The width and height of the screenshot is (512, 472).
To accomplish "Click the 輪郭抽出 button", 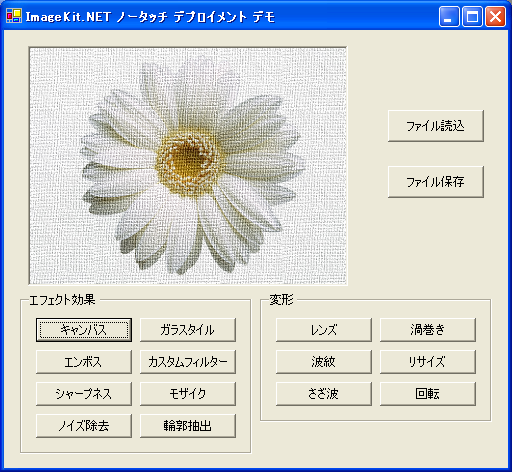I will tap(188, 426).
